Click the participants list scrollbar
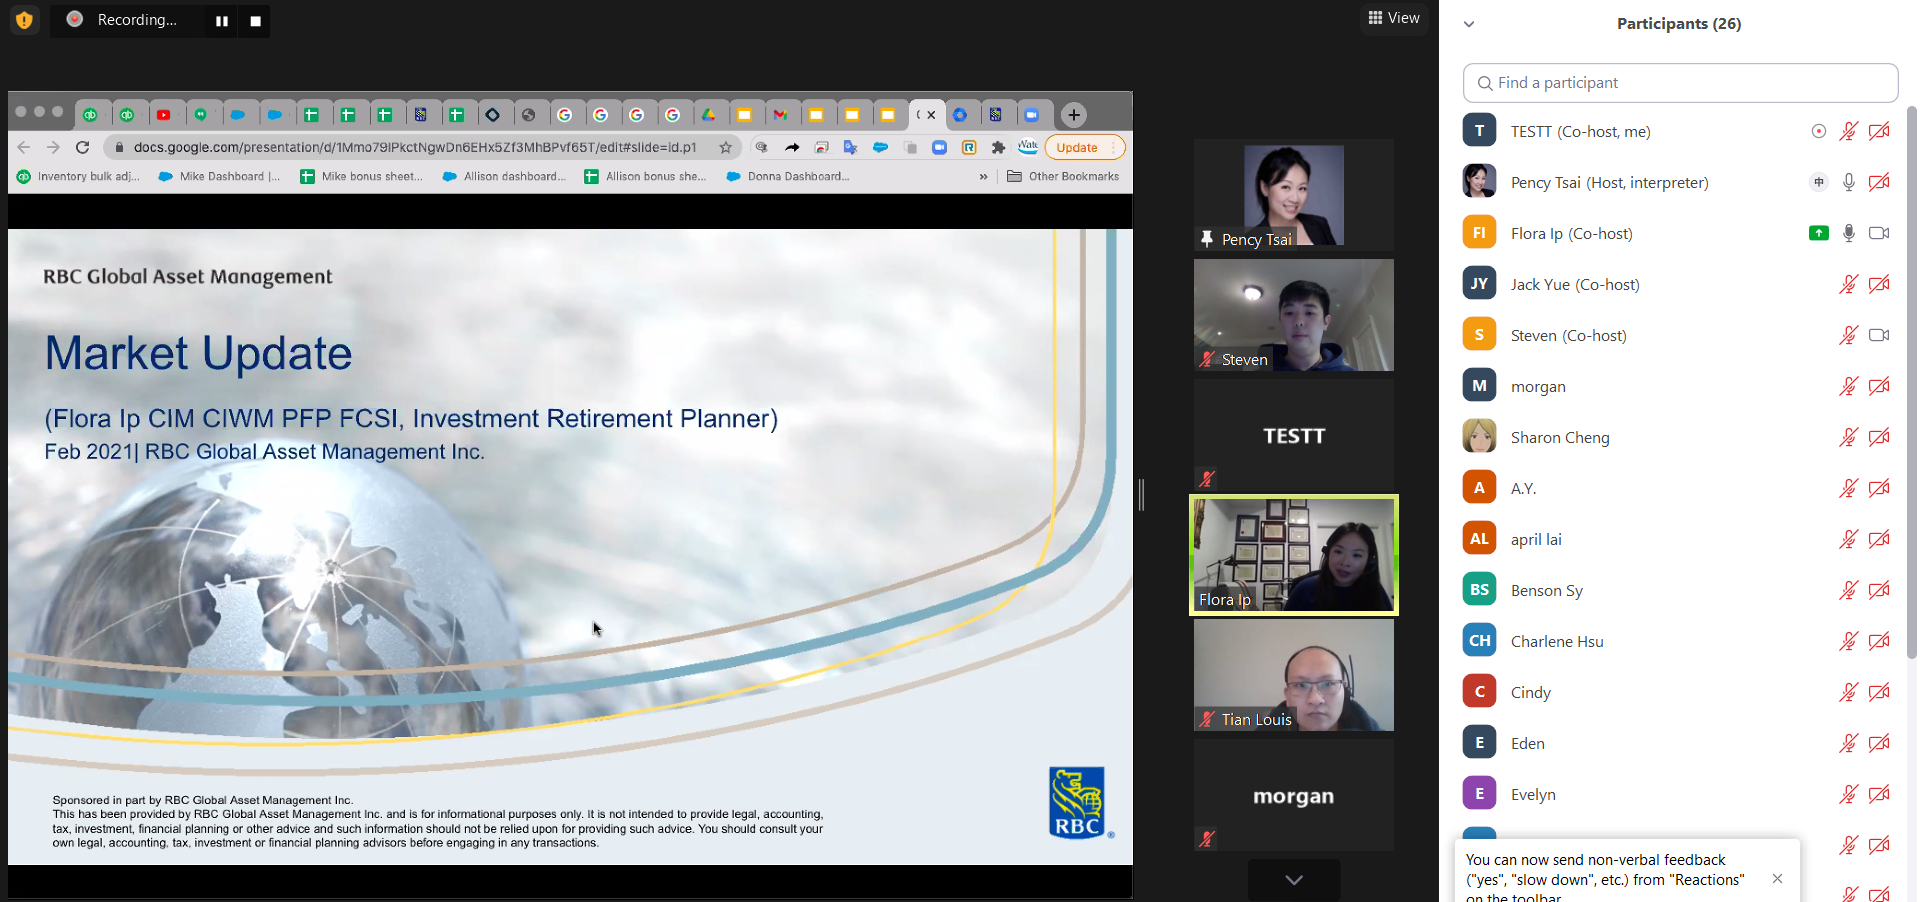 pyautogui.click(x=1911, y=382)
